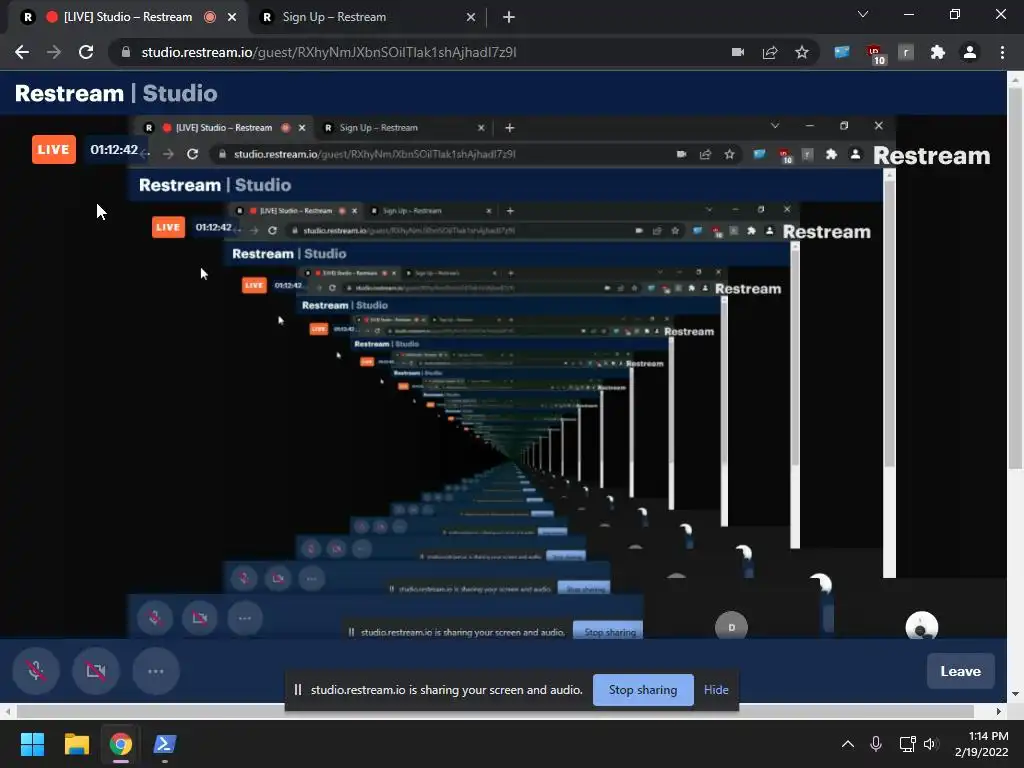1024x768 pixels.
Task: Click the horizontal scrollbar at the bottom
Action: (x=495, y=711)
